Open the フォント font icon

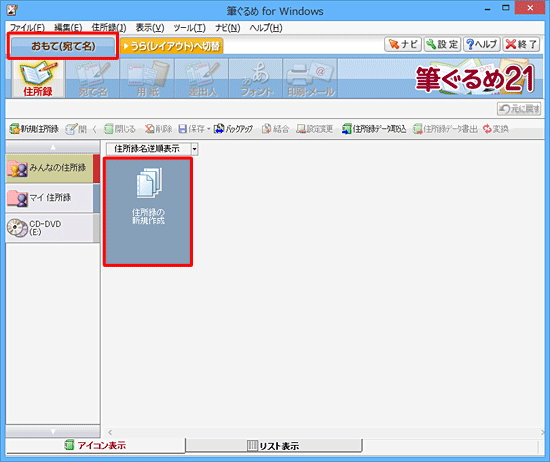(x=256, y=79)
